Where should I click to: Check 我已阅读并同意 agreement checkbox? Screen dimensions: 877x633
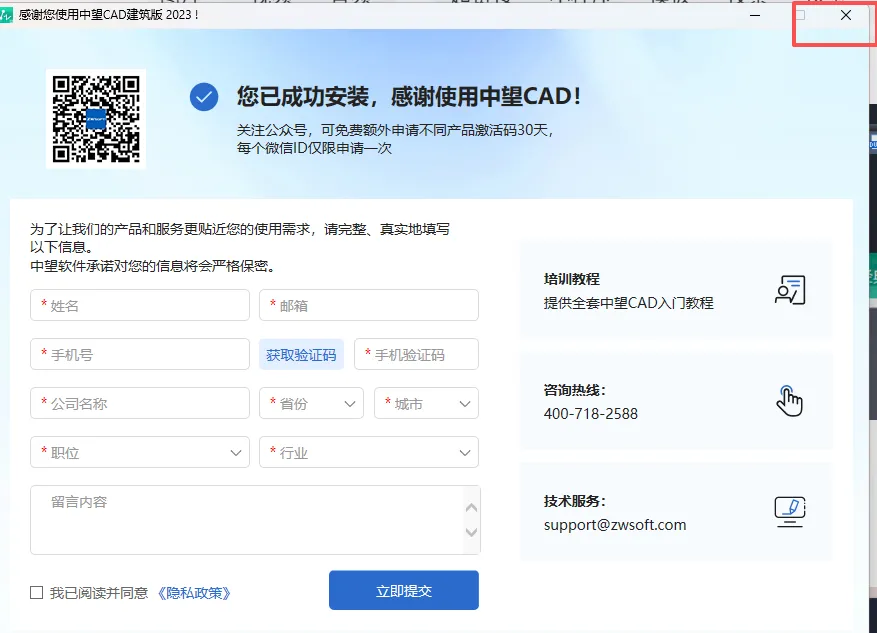coord(36,592)
